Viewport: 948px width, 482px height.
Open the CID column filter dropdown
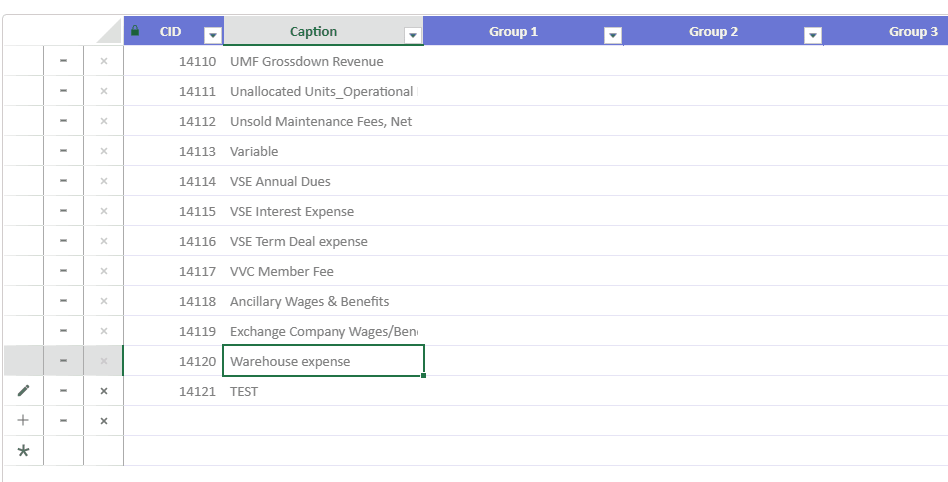tap(212, 36)
